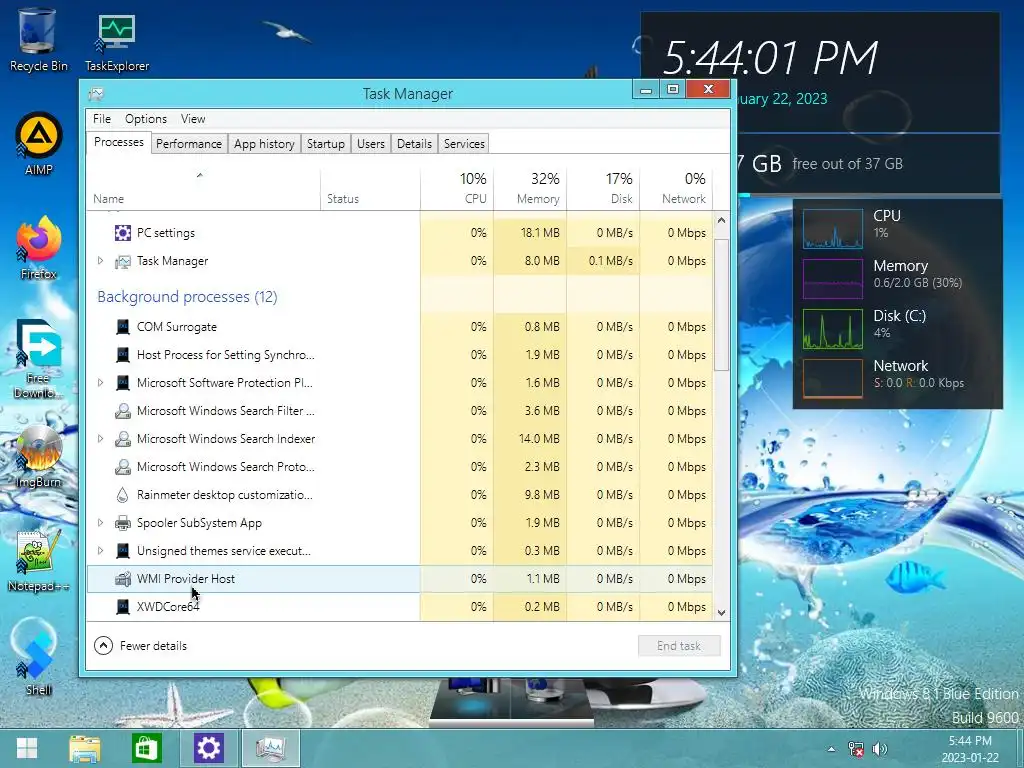Open the View menu

click(x=193, y=119)
